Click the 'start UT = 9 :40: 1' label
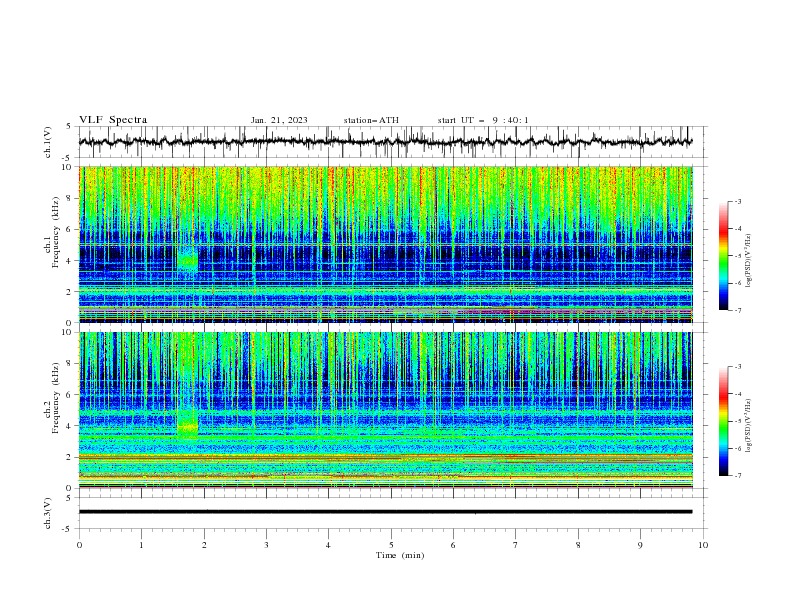Screen dimensions: 792x612 (x=483, y=120)
